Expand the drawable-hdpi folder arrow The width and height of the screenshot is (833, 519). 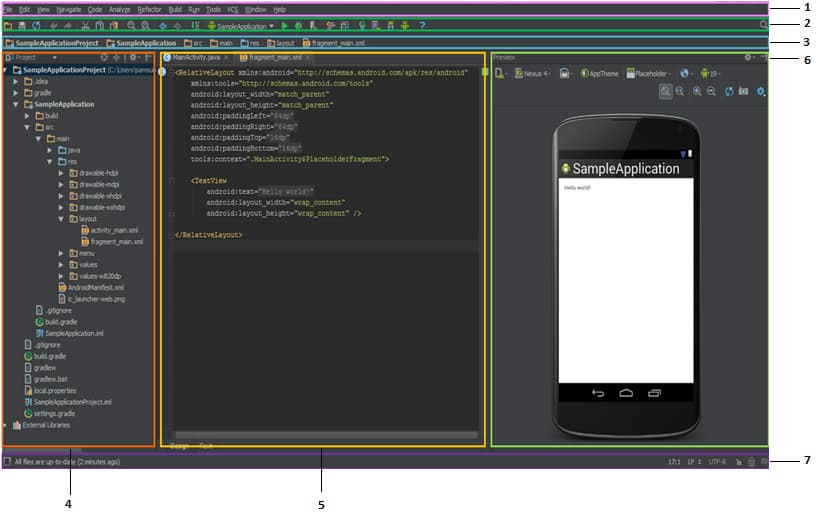coord(61,173)
